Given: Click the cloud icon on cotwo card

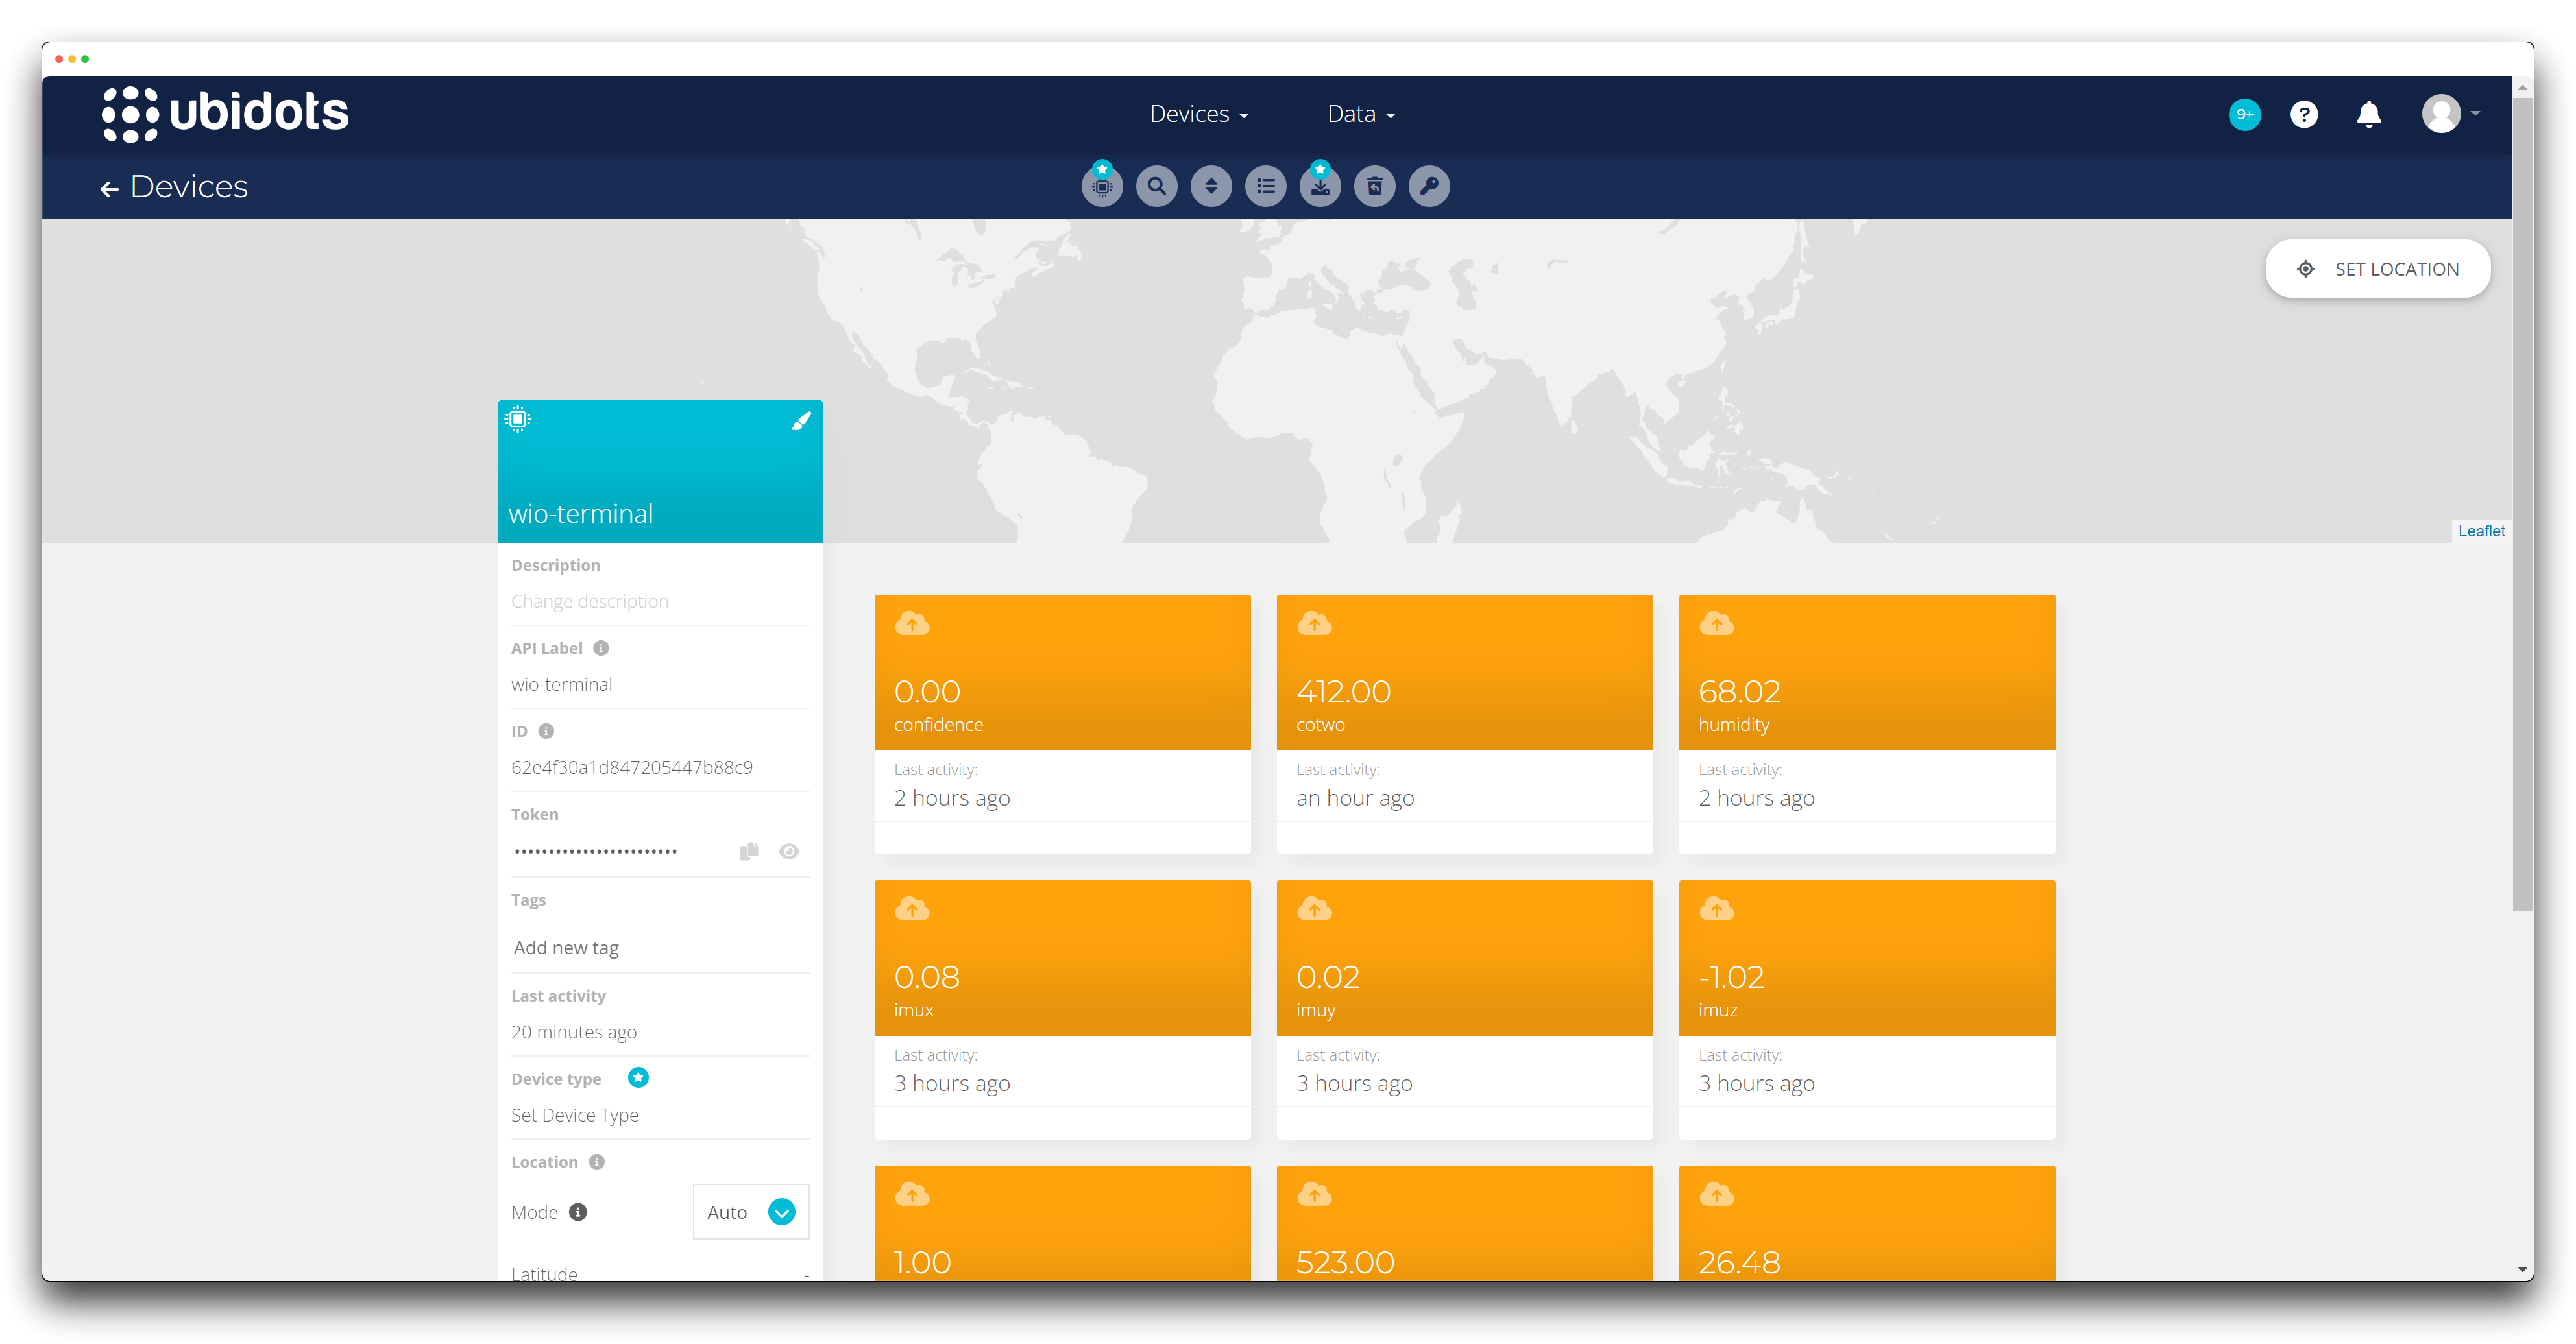Looking at the screenshot, I should [x=1314, y=624].
